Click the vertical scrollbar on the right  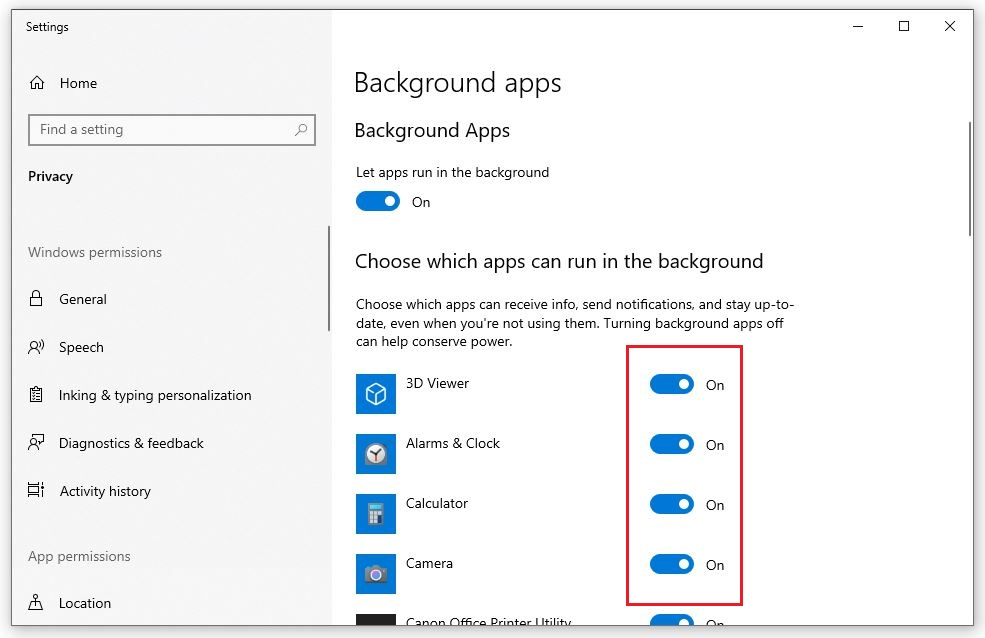pyautogui.click(x=967, y=180)
